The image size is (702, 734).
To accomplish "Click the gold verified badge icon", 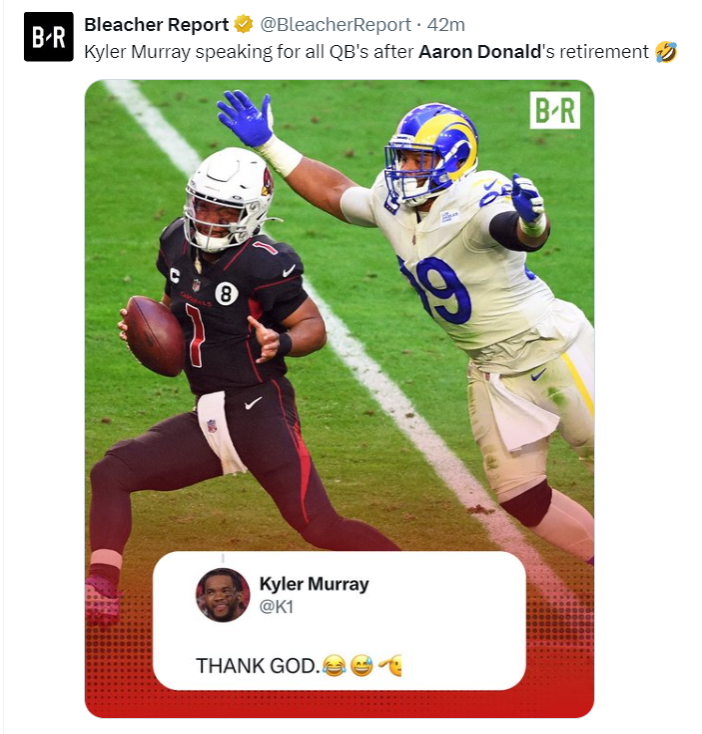I will [x=243, y=24].
